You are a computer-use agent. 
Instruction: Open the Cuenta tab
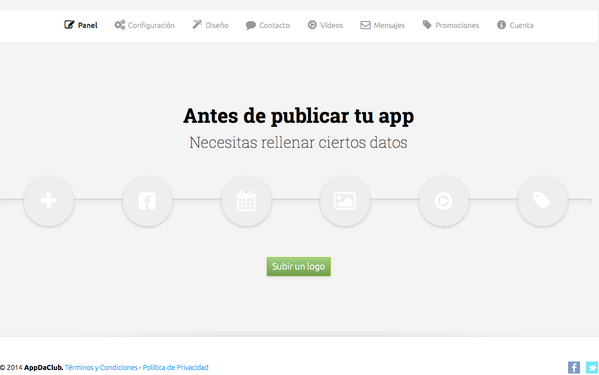(515, 25)
